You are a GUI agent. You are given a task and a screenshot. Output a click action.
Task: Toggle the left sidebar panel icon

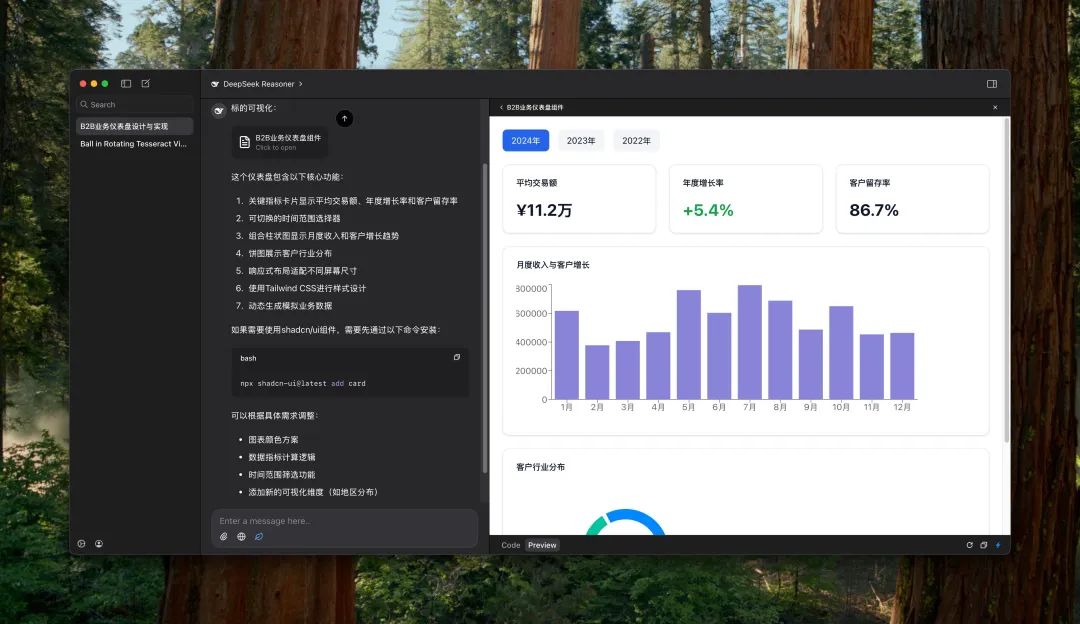126,84
